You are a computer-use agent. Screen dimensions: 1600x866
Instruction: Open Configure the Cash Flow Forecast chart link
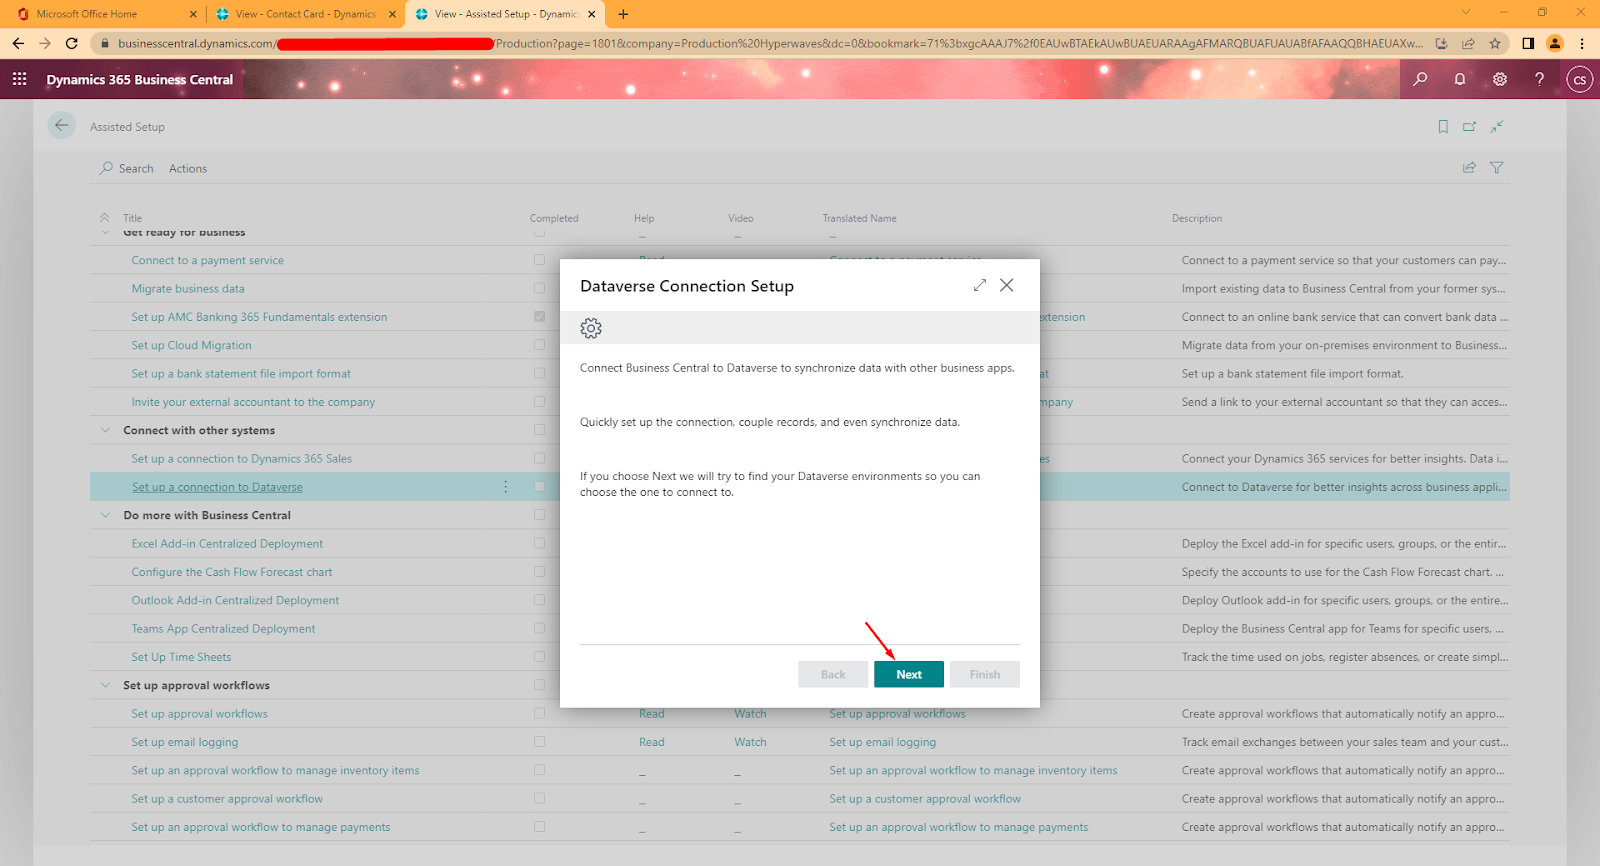coord(232,572)
